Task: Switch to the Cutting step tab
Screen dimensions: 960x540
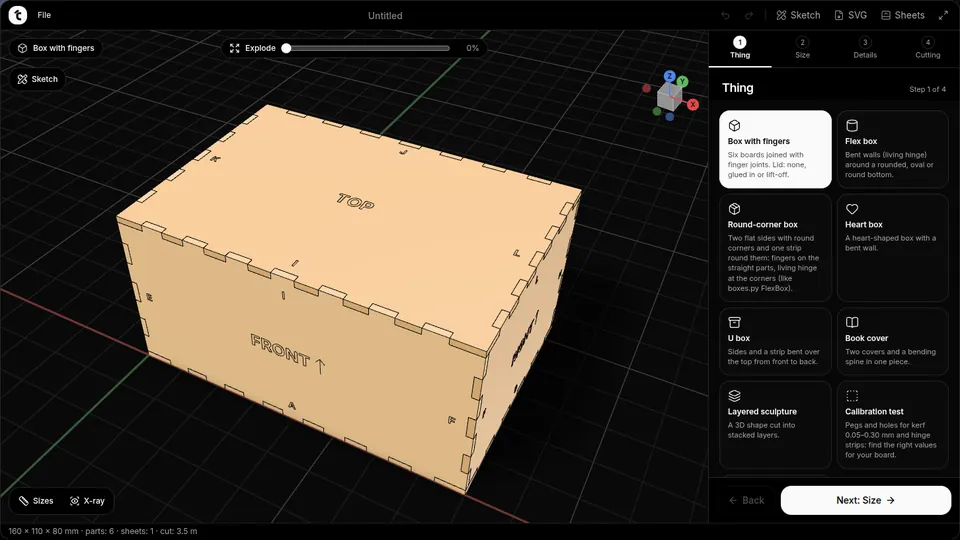Action: [928, 48]
